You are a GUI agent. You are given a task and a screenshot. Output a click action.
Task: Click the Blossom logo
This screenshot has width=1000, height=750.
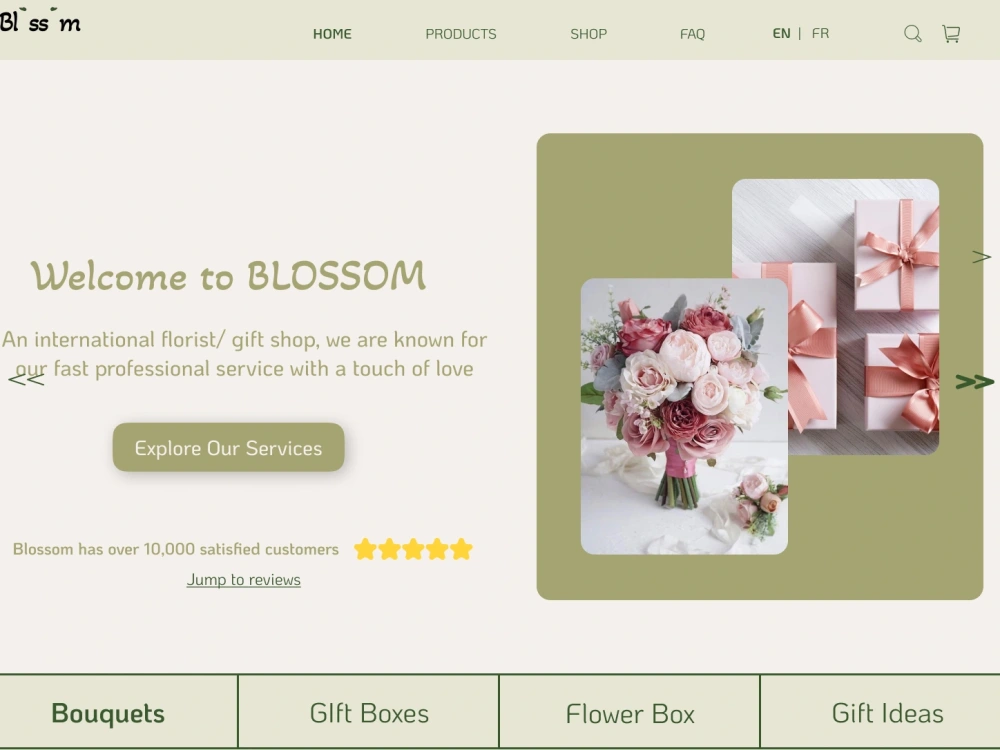point(40,20)
